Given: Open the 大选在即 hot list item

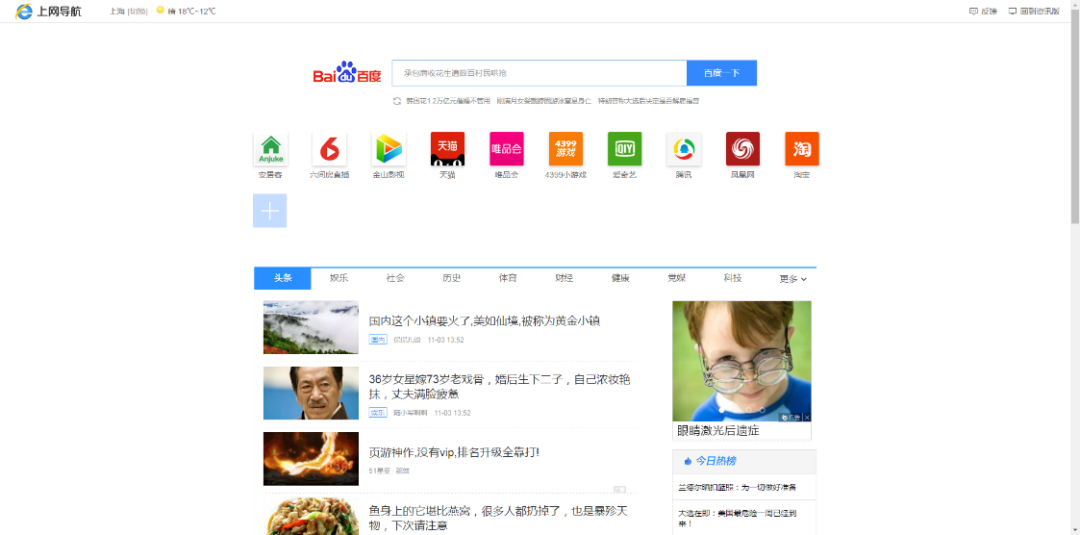Looking at the screenshot, I should (x=738, y=518).
